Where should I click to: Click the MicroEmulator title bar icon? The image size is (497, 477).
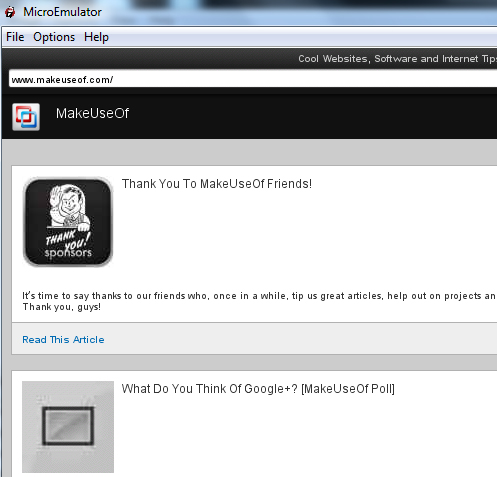(10, 12)
